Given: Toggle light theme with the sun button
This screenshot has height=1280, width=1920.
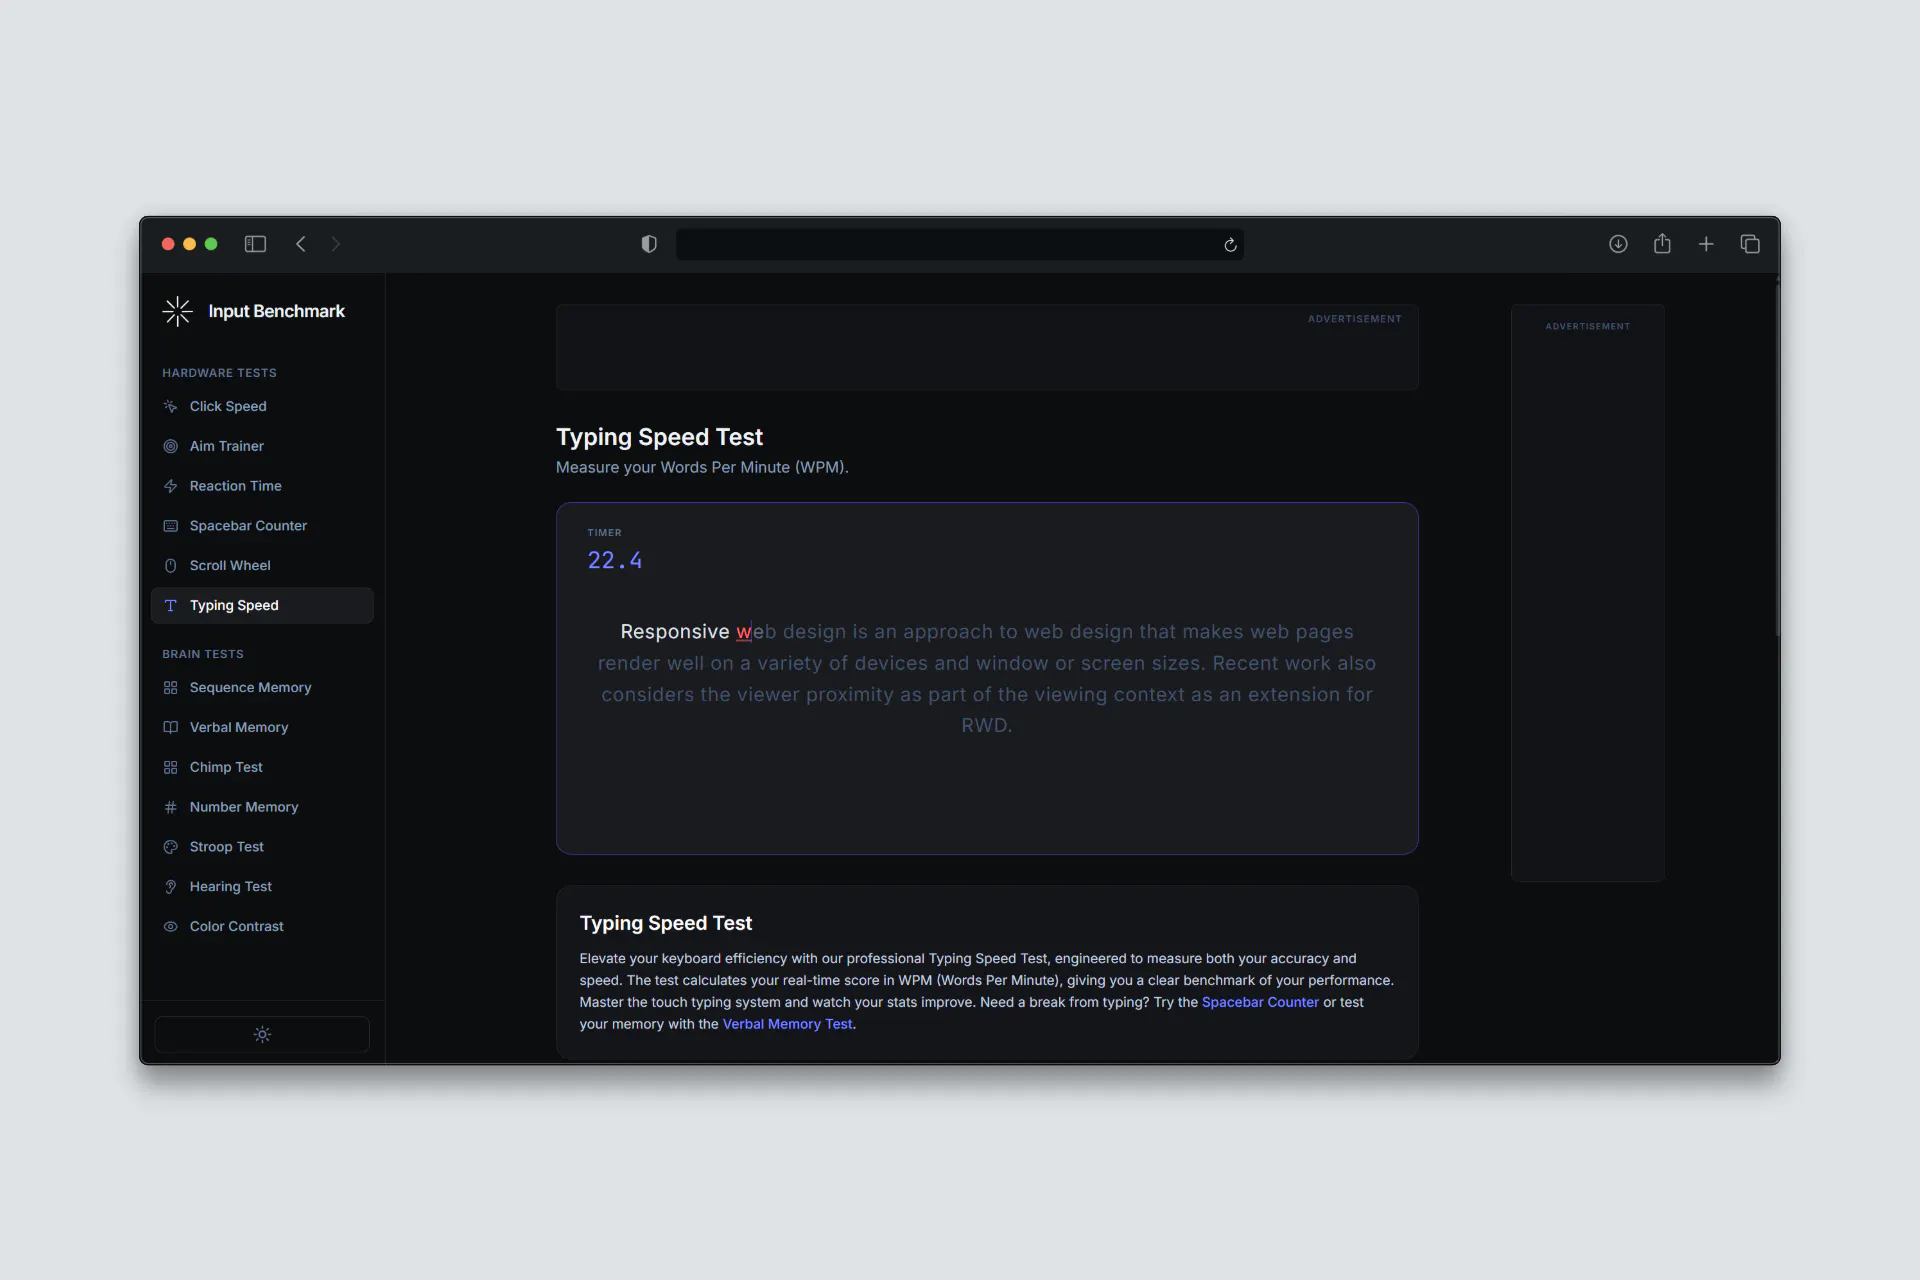Looking at the screenshot, I should click(262, 1034).
